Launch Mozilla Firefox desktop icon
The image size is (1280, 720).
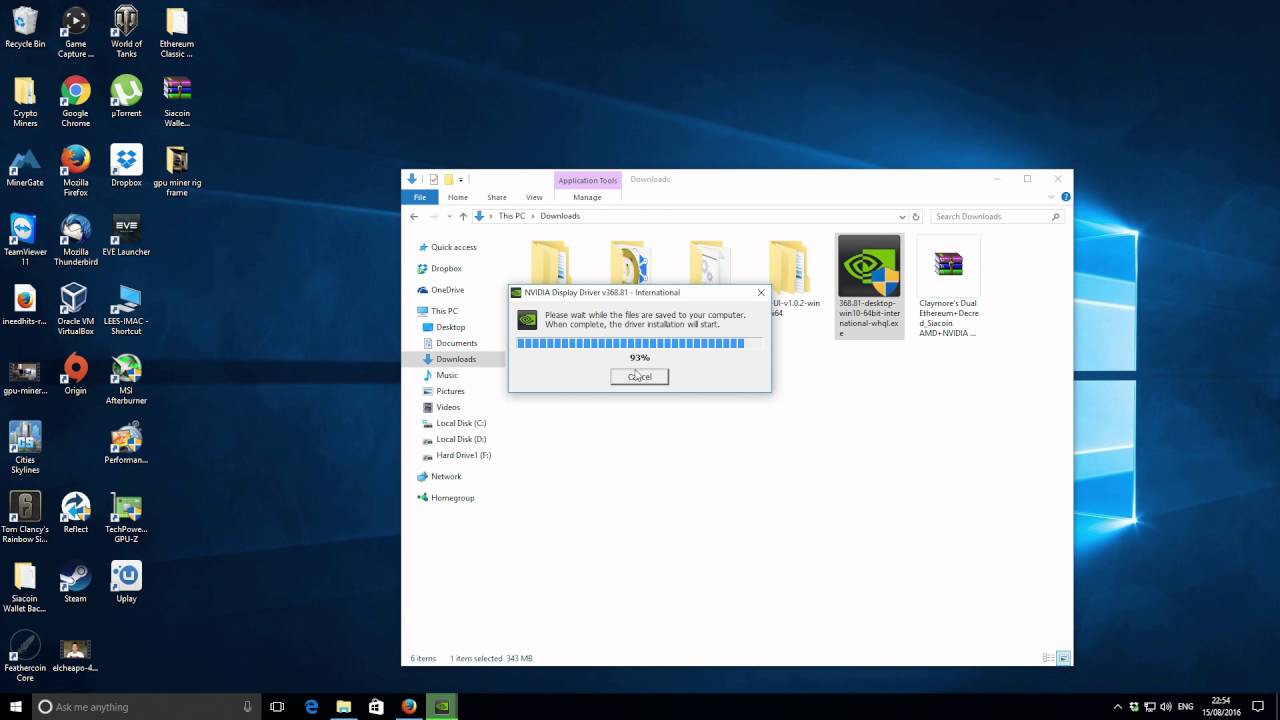[75, 170]
